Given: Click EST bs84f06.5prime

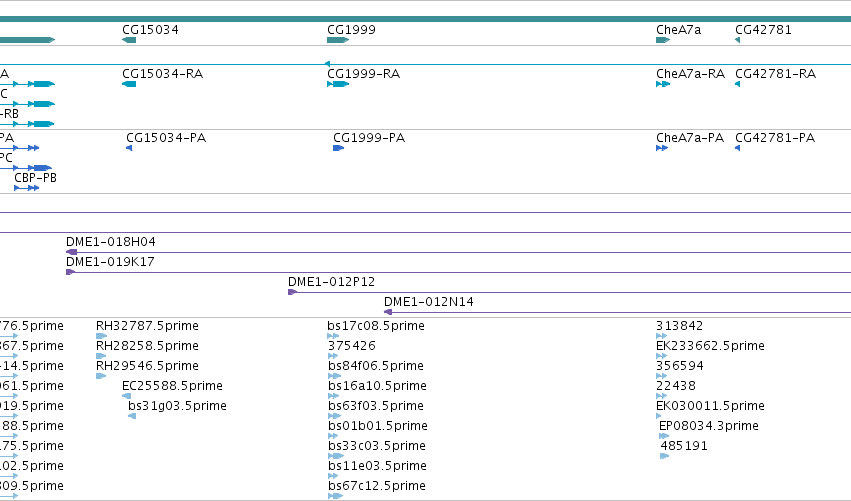Looking at the screenshot, I should tap(376, 366).
